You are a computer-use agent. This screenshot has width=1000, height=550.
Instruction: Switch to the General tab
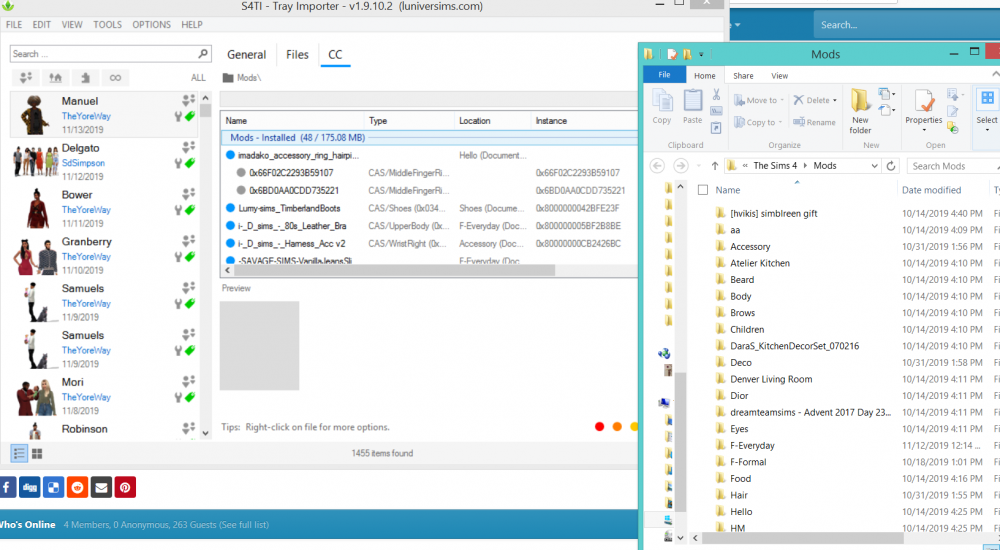(246, 55)
